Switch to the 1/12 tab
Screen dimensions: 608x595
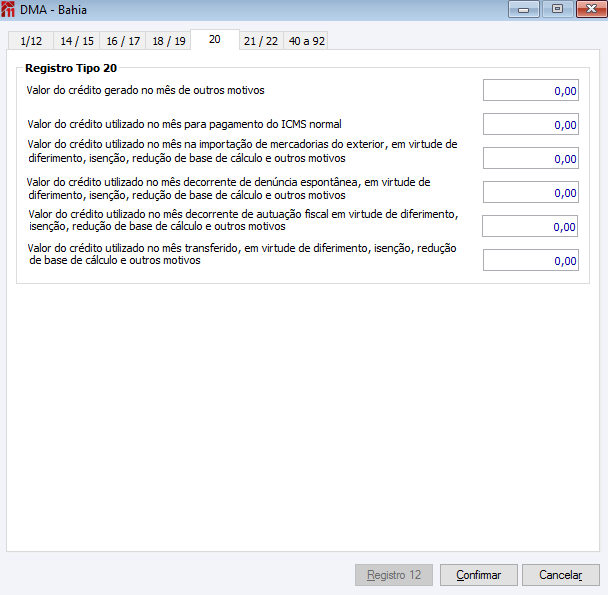[31, 41]
